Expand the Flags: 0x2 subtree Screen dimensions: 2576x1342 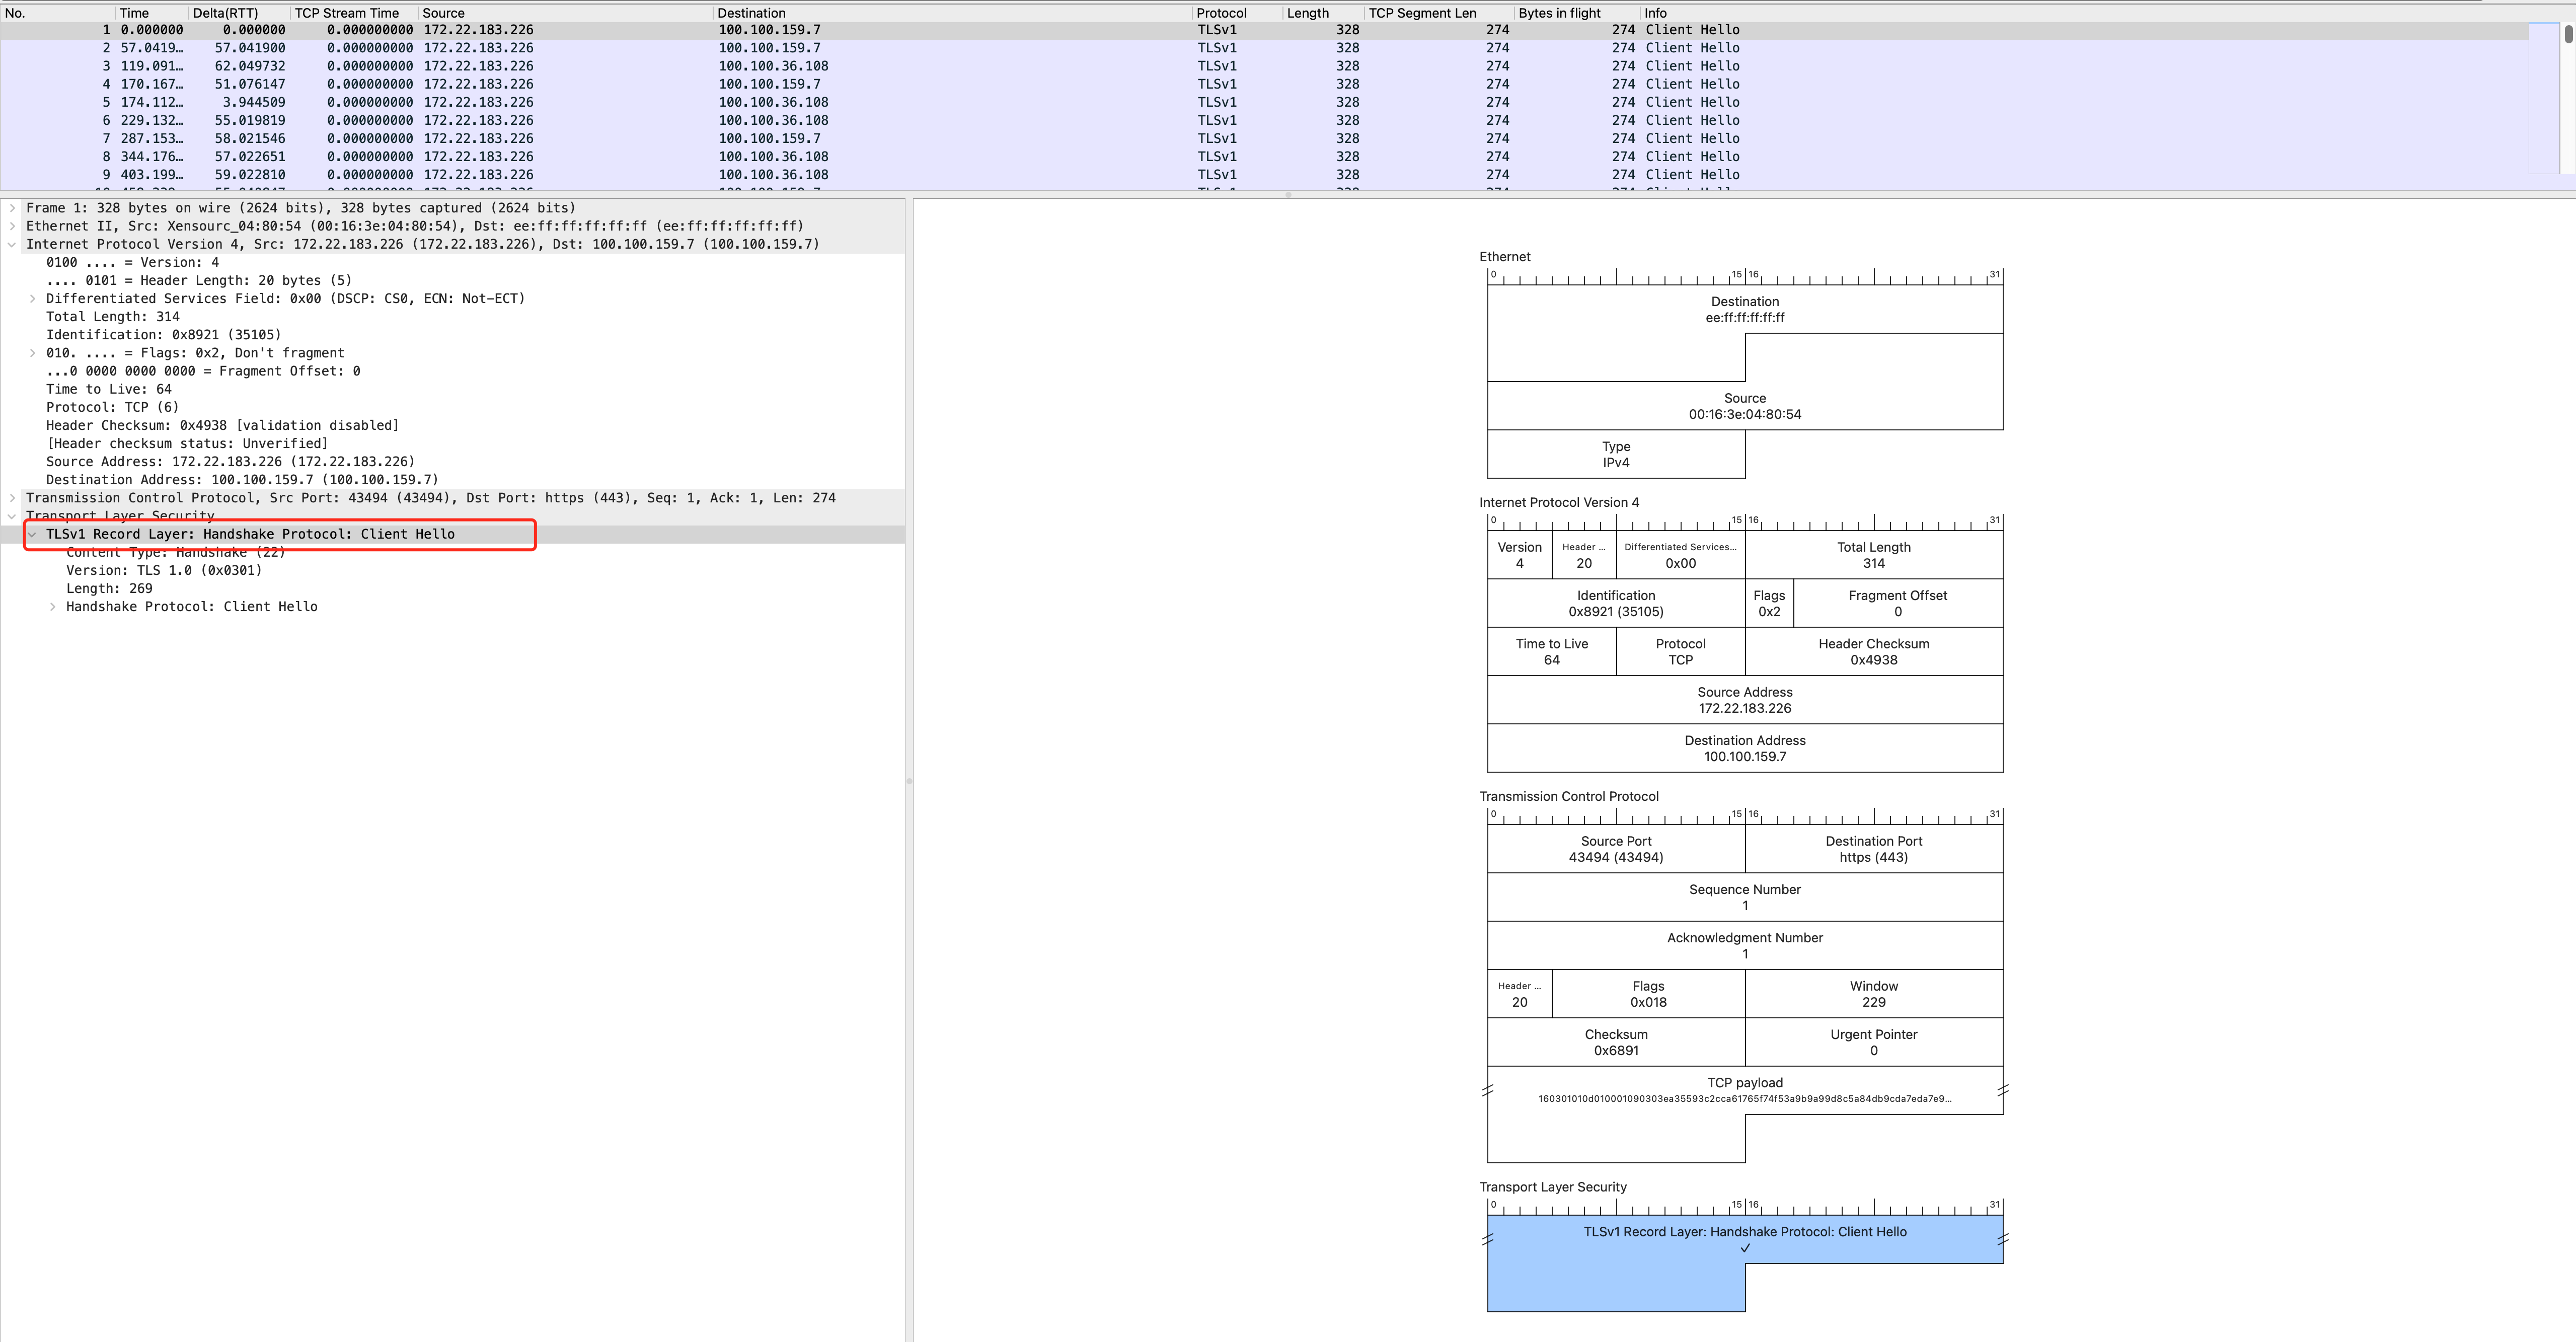[x=33, y=353]
